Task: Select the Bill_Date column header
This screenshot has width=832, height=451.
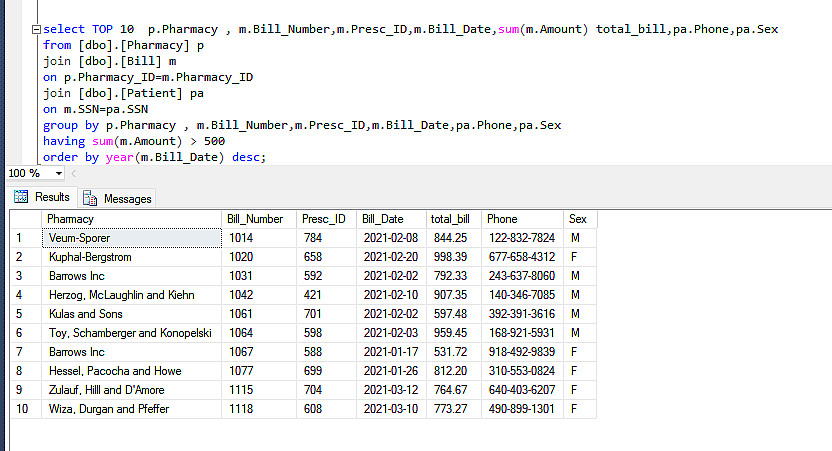Action: (x=392, y=219)
